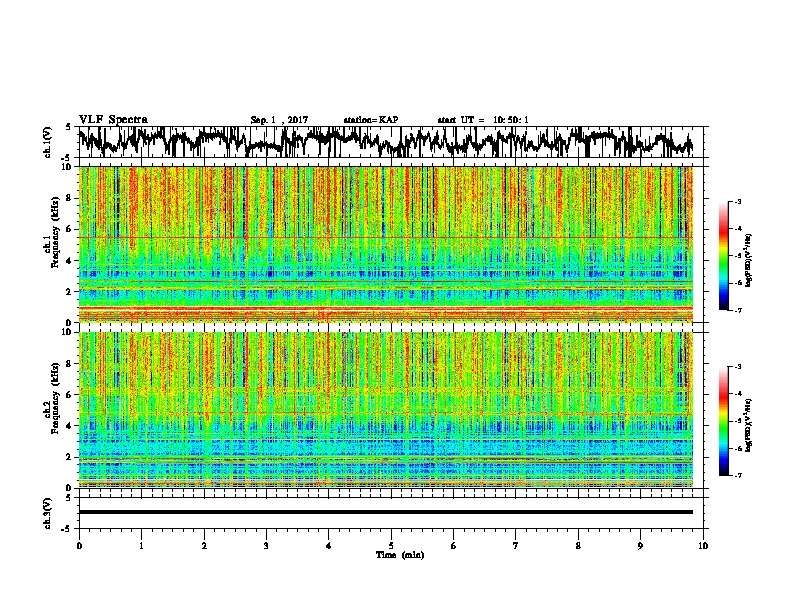Screen dimensions: 792x612
Task: Click the "ch.3(V)" axis label
Action: (48, 514)
